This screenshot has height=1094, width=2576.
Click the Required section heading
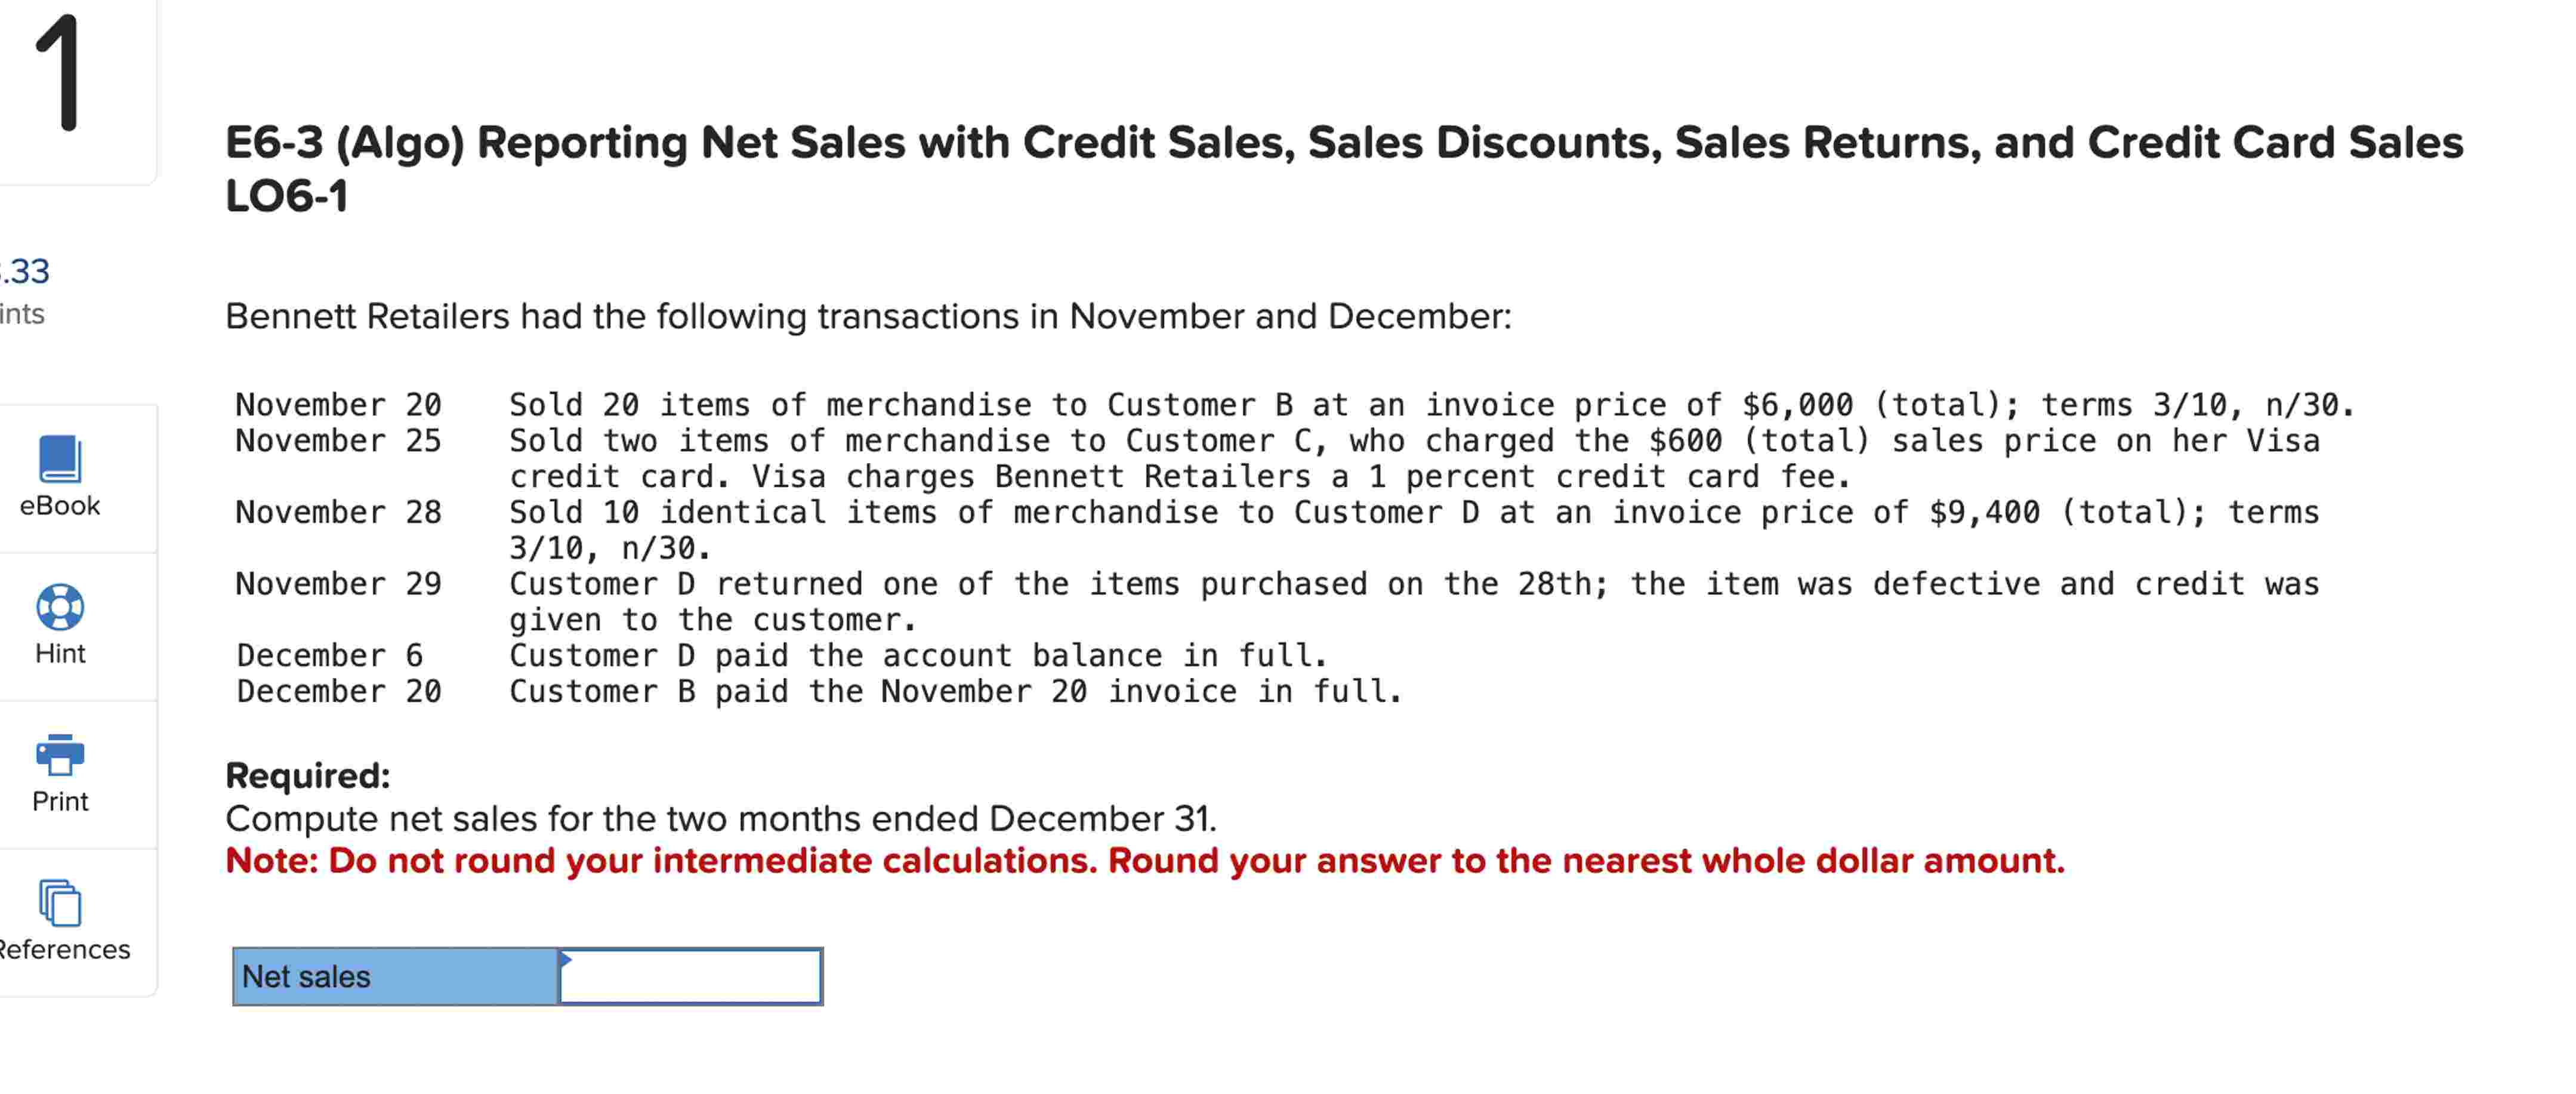(x=308, y=774)
